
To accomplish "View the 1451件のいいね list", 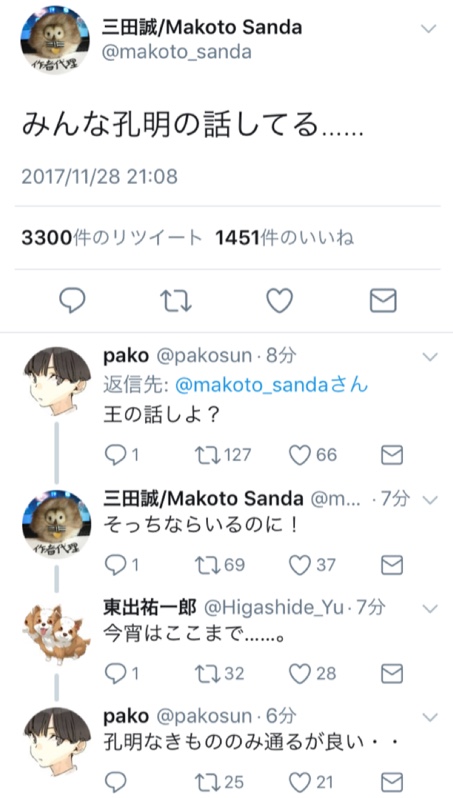I will click(x=285, y=238).
